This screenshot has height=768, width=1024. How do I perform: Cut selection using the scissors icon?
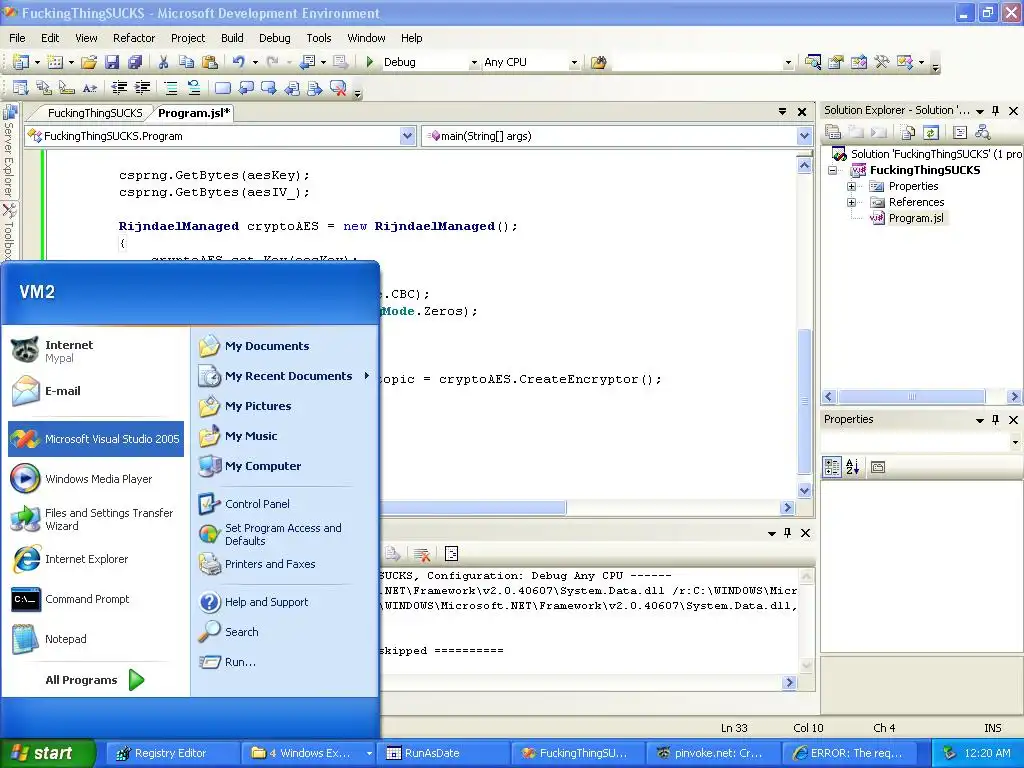pyautogui.click(x=163, y=62)
